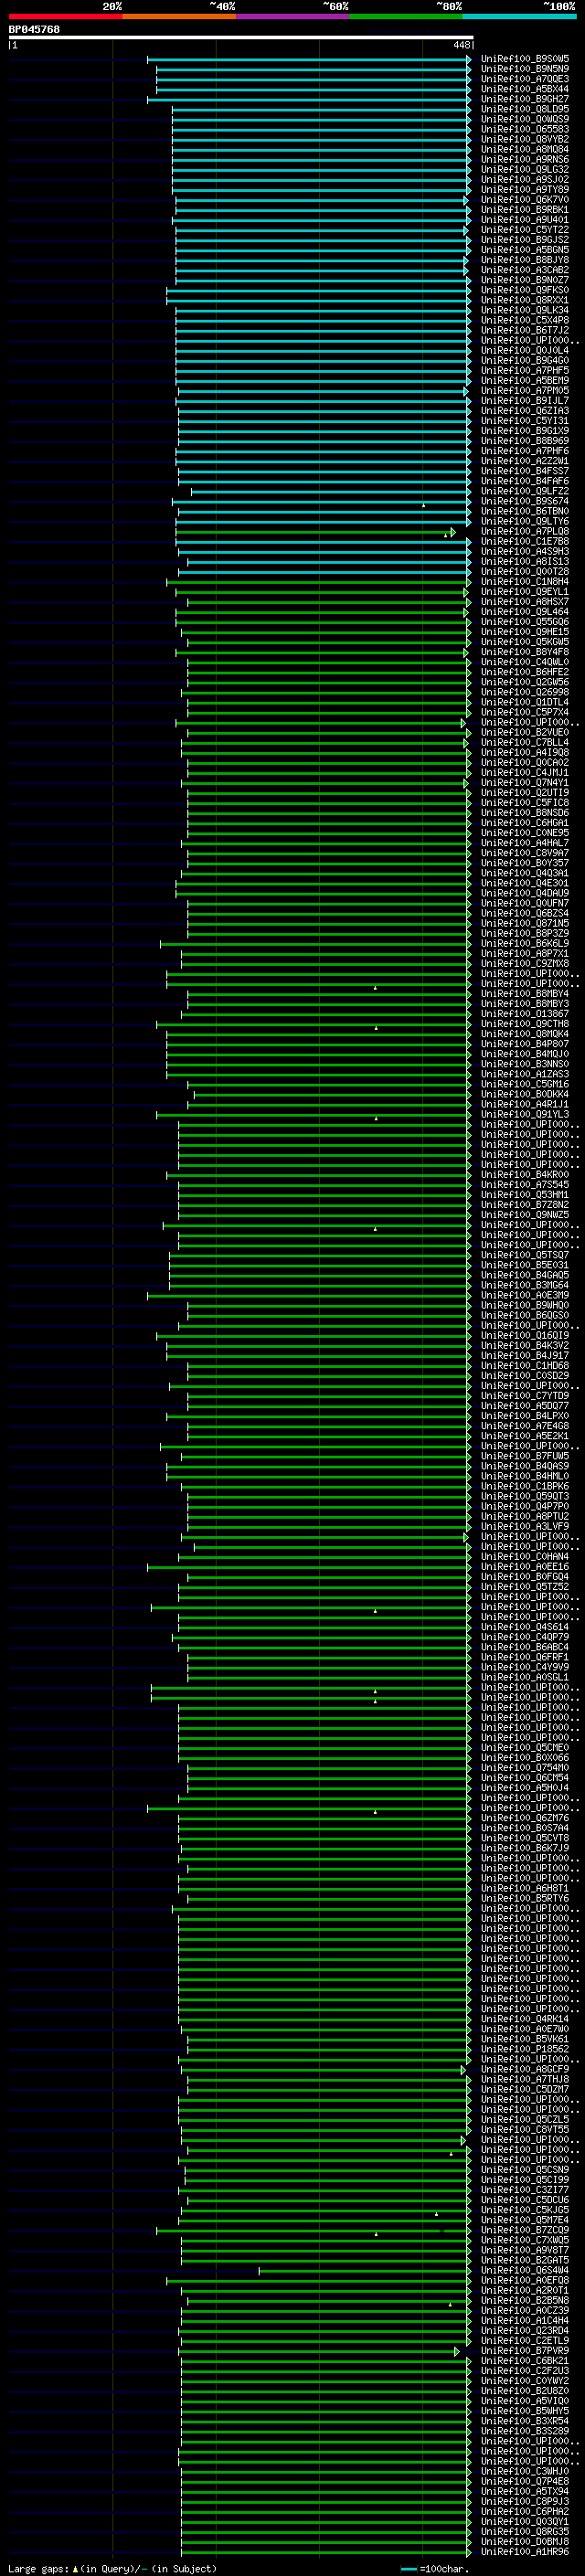
Task: Open the UniRef100_Q8RXX1 entry
Action: click(524, 300)
